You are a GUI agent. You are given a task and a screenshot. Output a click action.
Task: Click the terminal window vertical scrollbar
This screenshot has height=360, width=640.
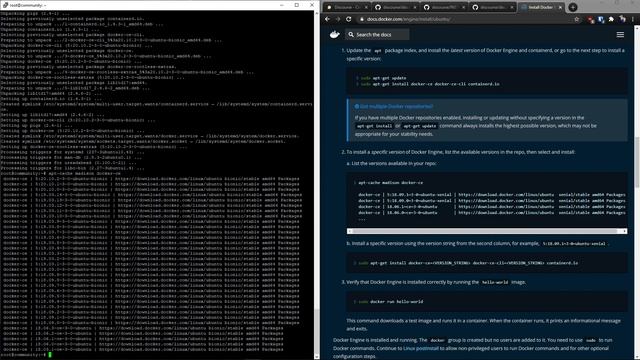(x=317, y=184)
